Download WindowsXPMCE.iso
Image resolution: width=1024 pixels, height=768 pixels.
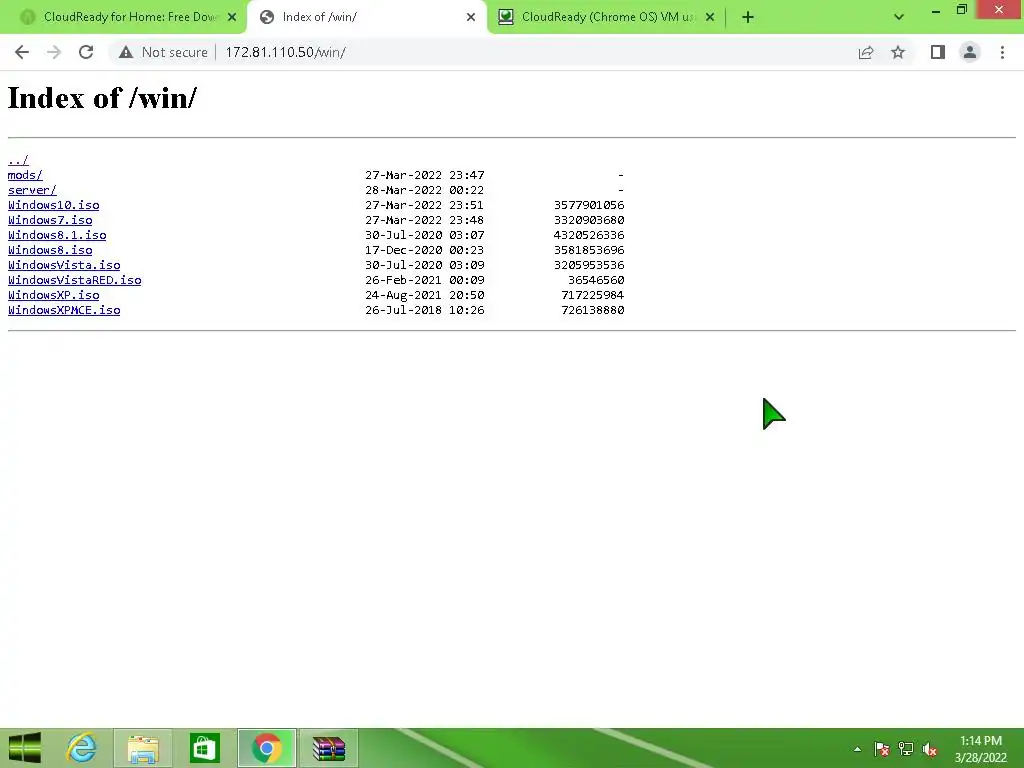(x=64, y=310)
